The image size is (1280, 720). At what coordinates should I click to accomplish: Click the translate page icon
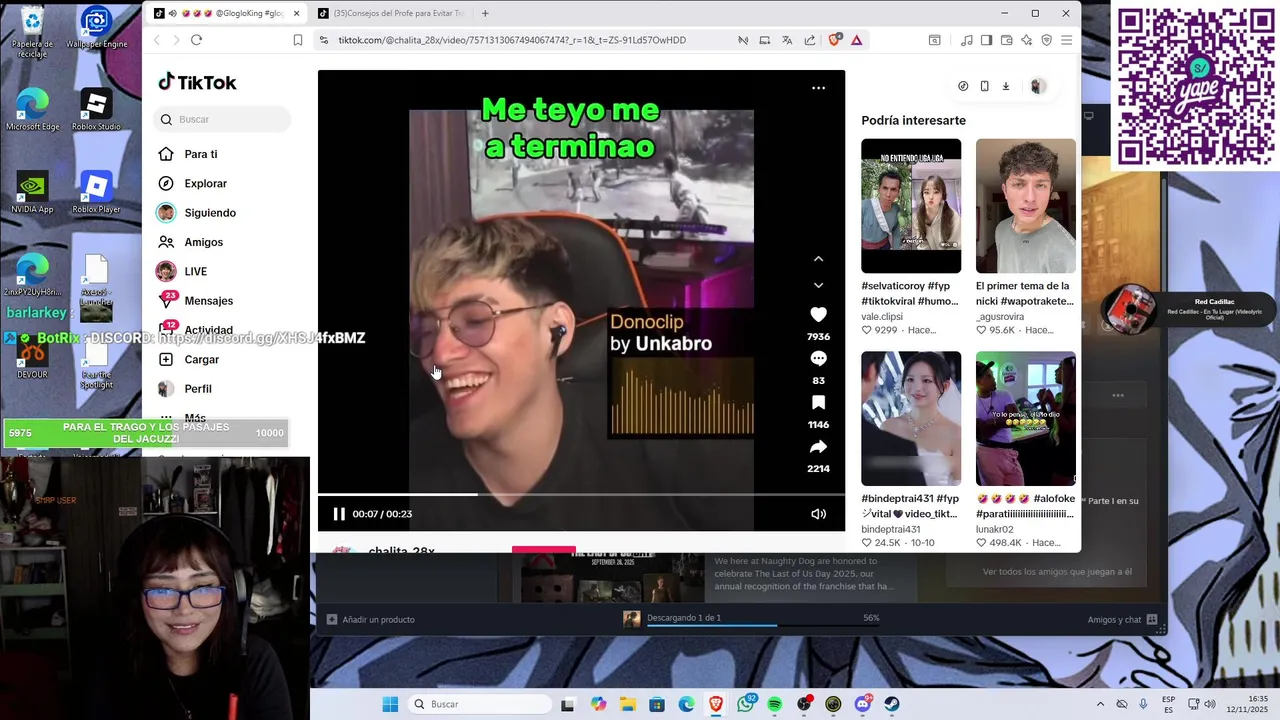(787, 40)
